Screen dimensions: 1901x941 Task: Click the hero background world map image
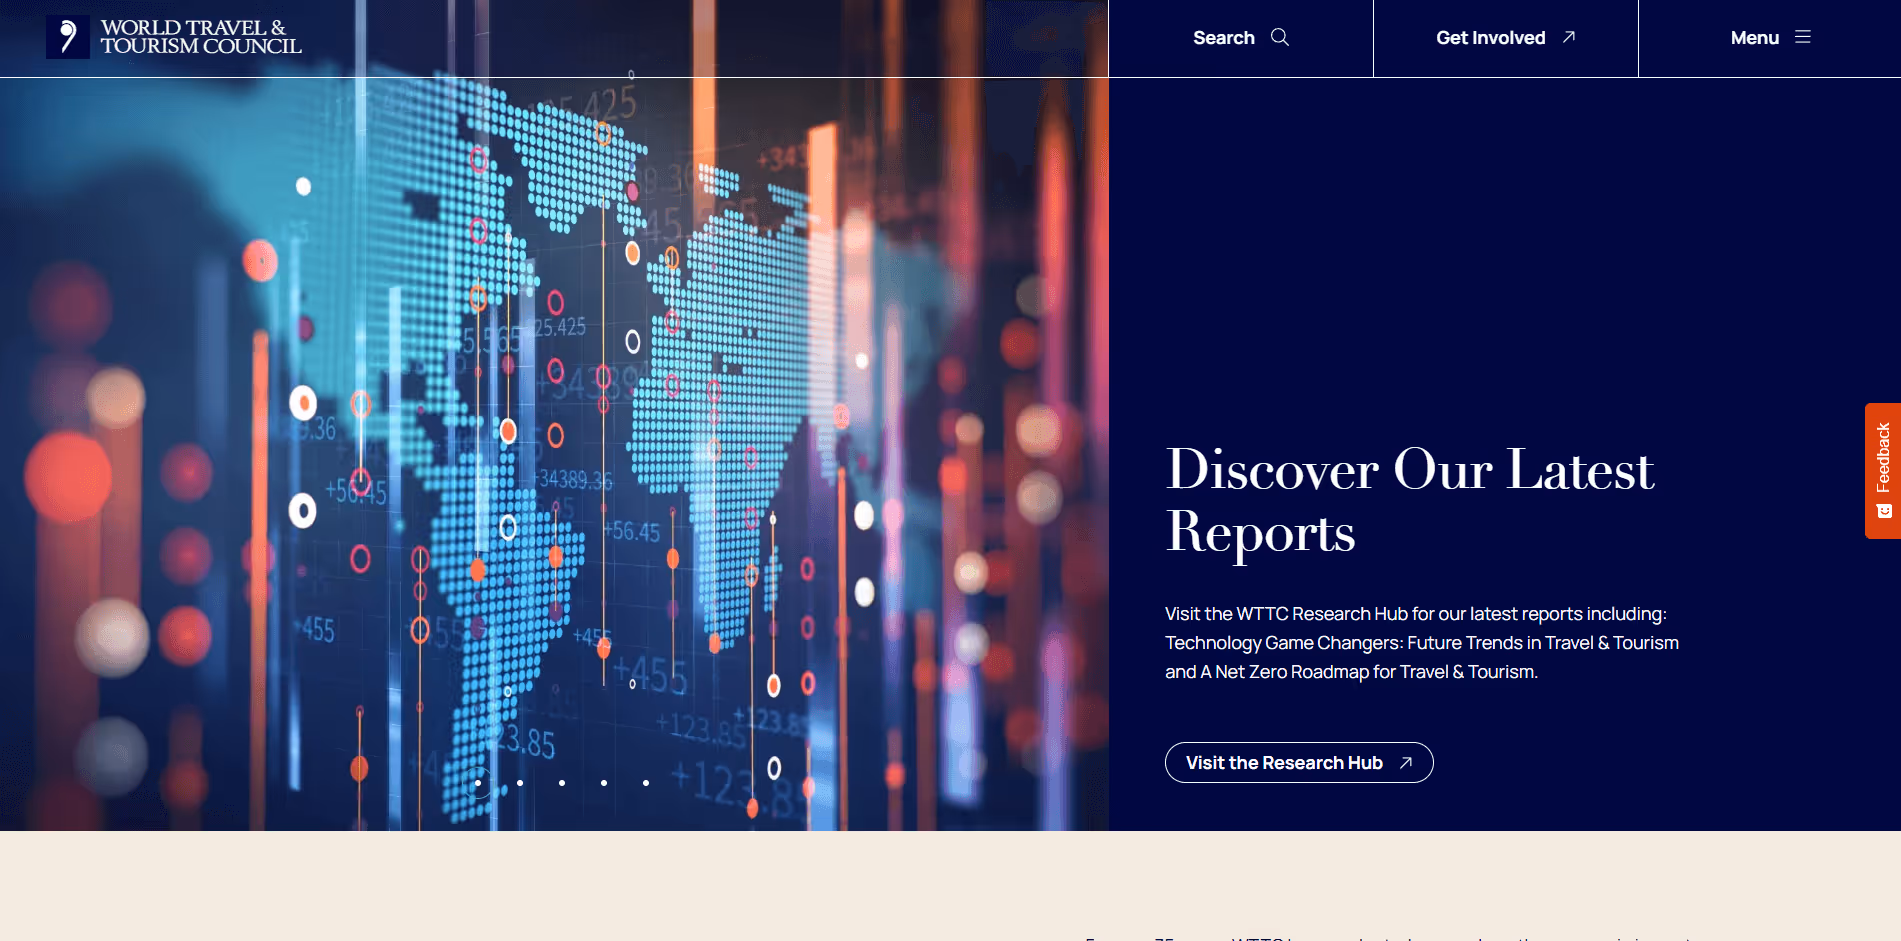click(x=550, y=400)
